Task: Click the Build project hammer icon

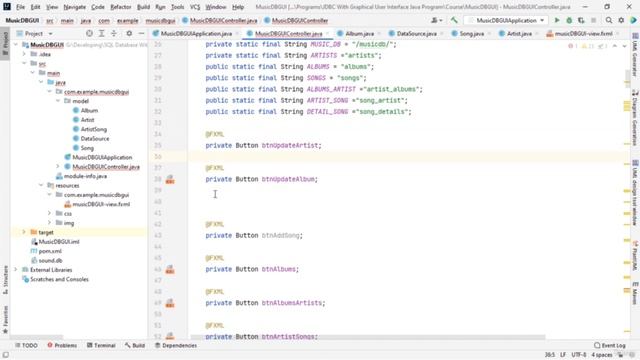Action: click(x=454, y=20)
